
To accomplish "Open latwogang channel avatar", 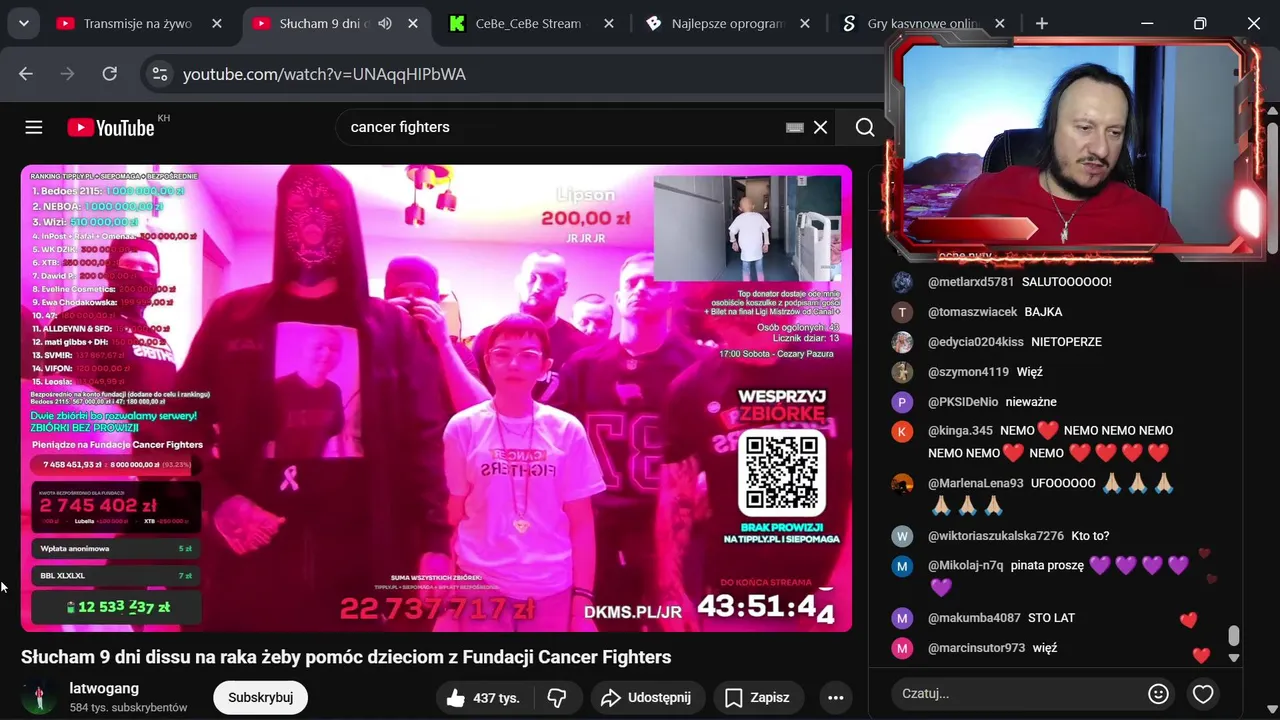I will point(39,697).
